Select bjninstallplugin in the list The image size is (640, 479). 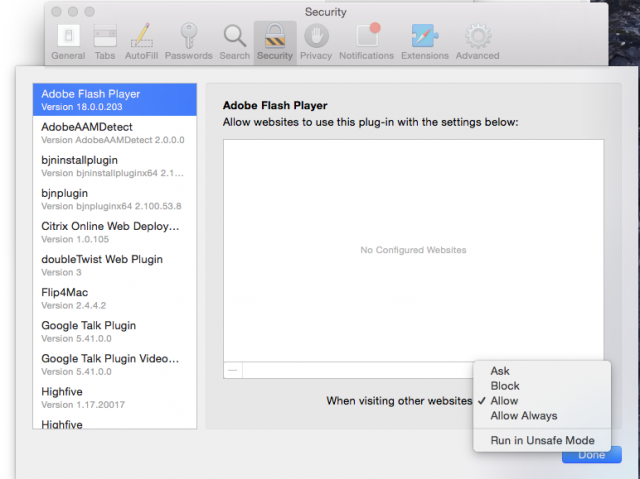[x=115, y=166]
